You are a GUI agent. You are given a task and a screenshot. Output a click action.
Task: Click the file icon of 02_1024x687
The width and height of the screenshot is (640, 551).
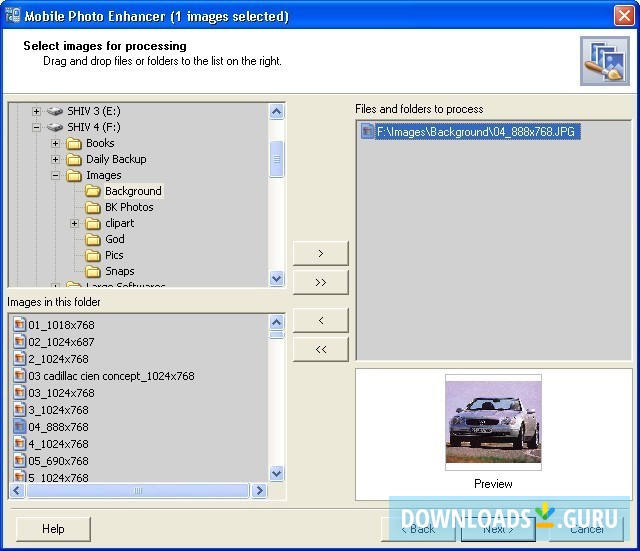coord(19,342)
